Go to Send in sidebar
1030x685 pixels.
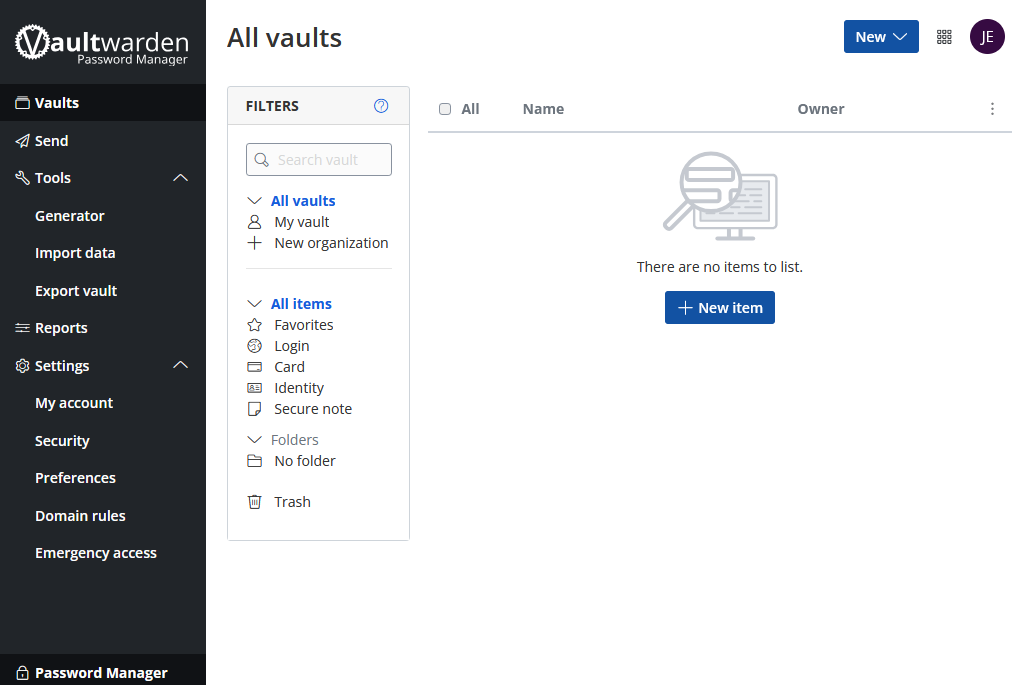pyautogui.click(x=51, y=141)
